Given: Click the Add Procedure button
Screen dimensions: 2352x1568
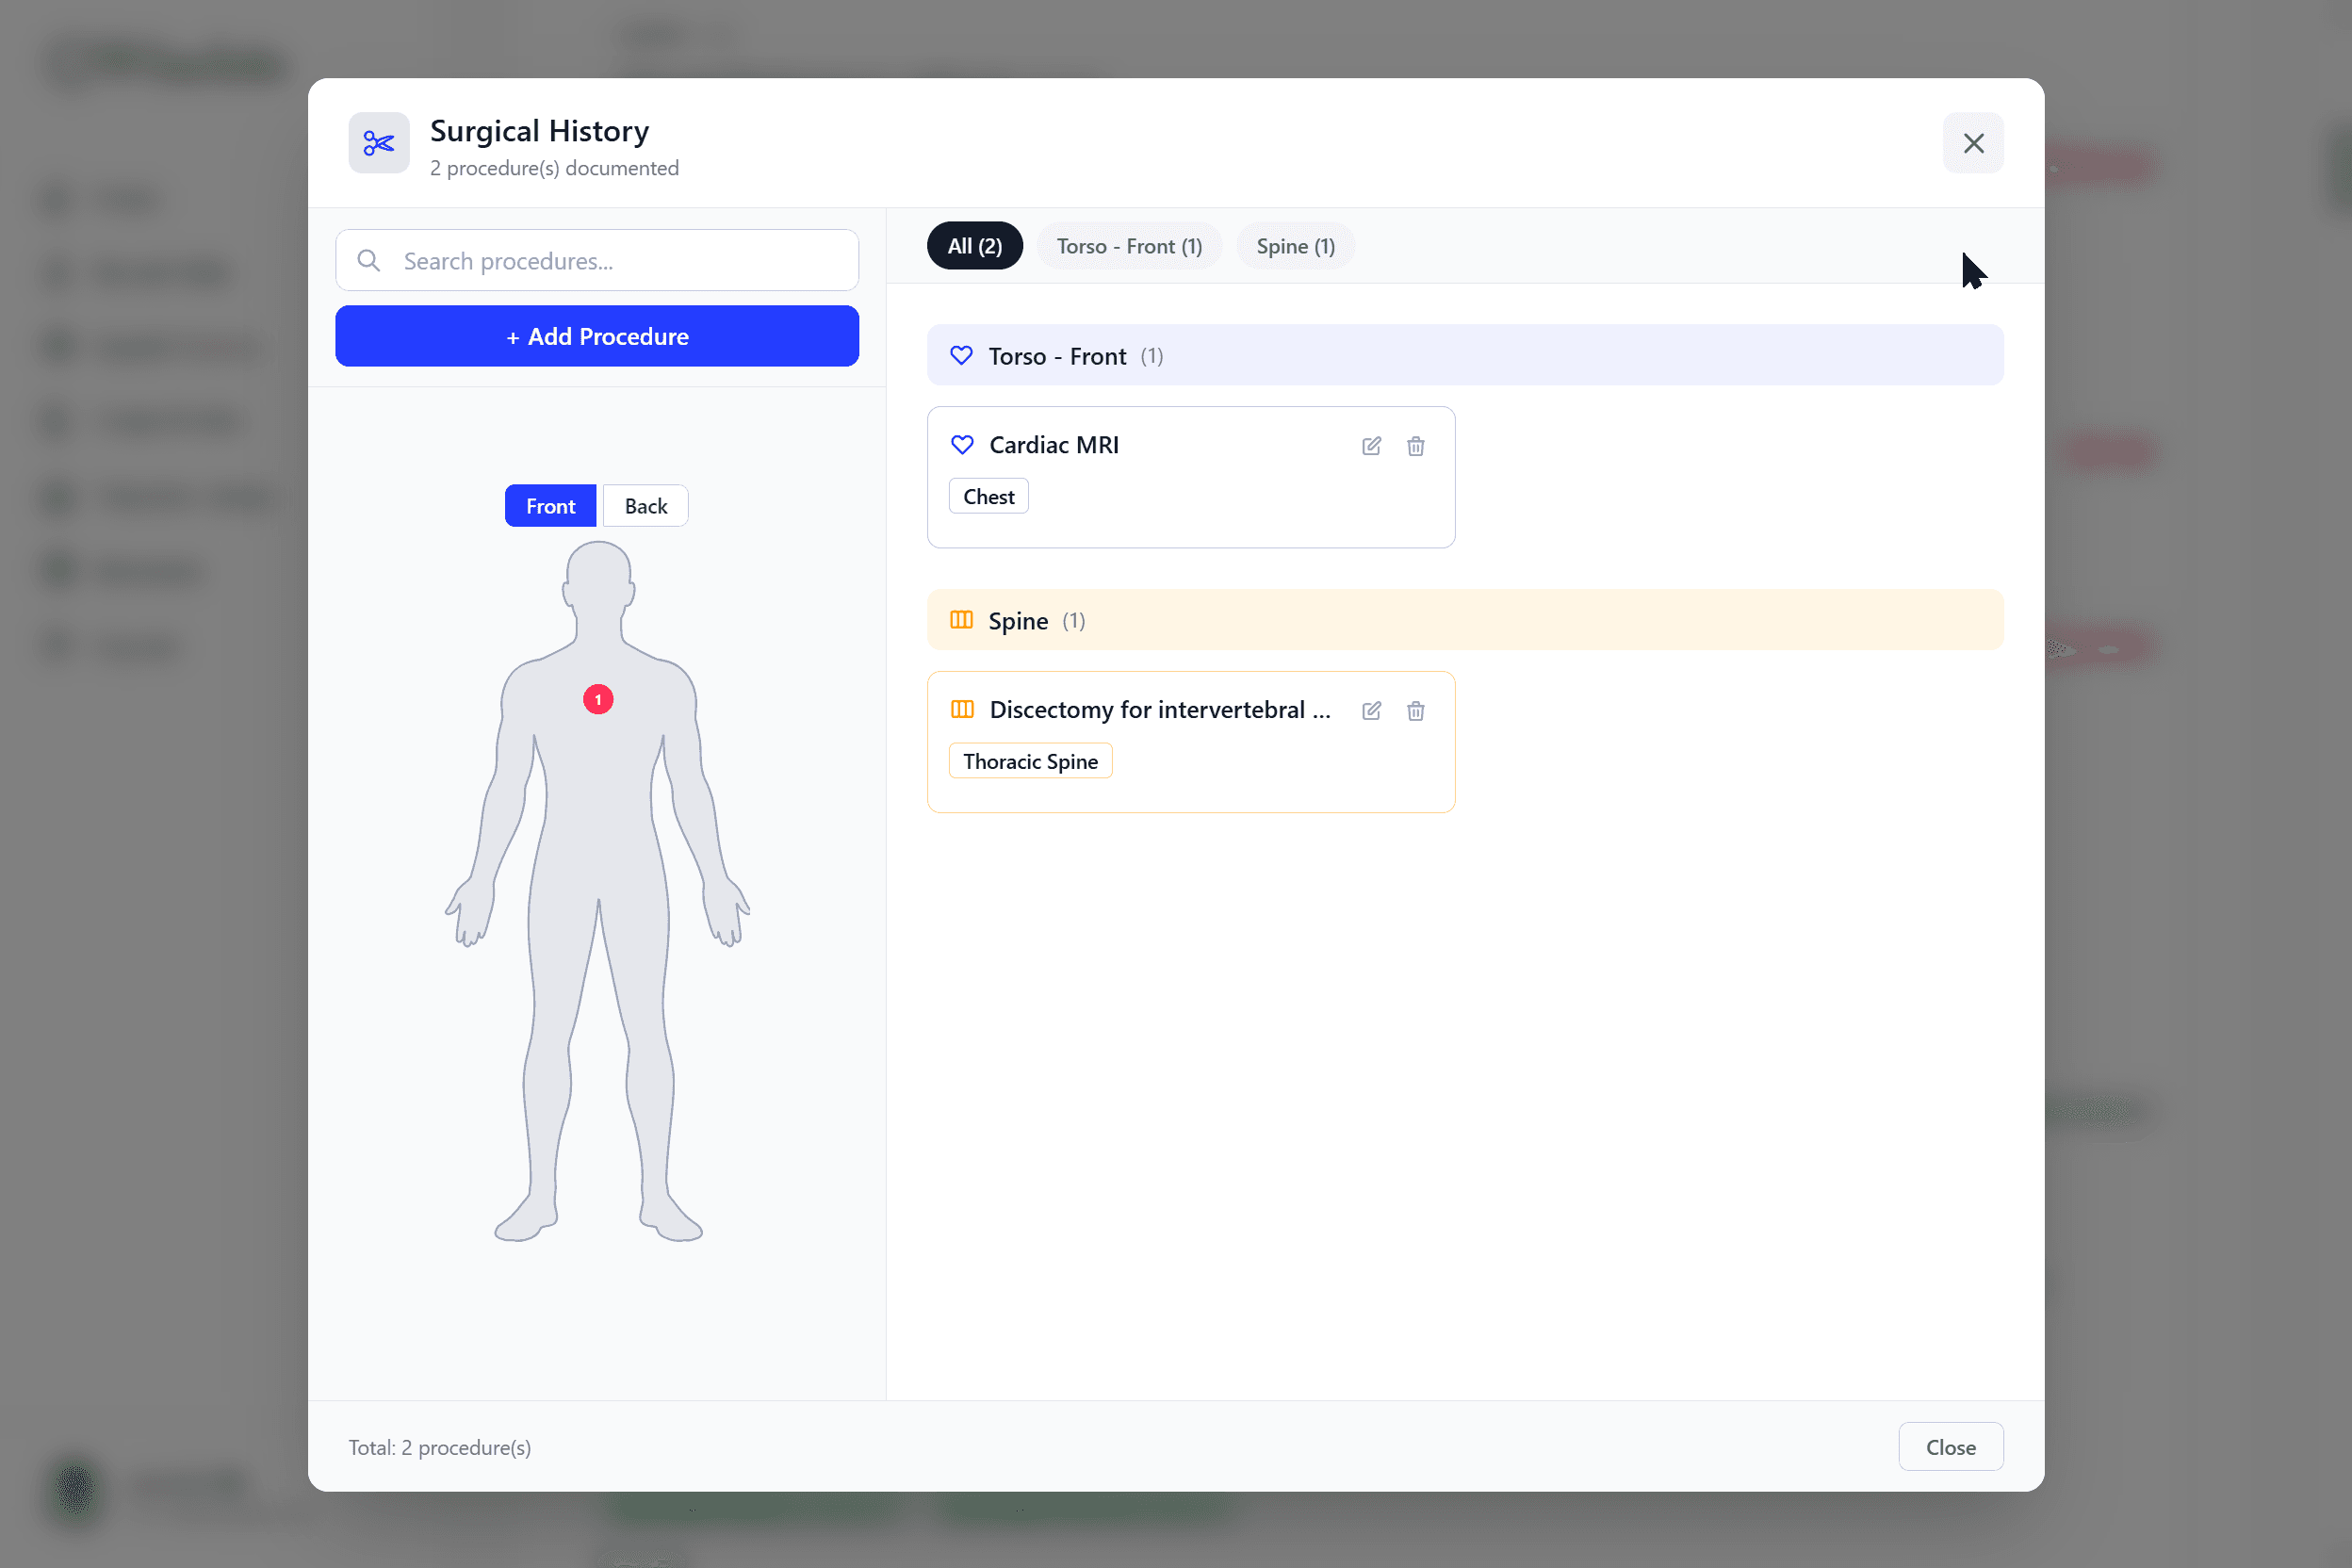Looking at the screenshot, I should click(596, 336).
